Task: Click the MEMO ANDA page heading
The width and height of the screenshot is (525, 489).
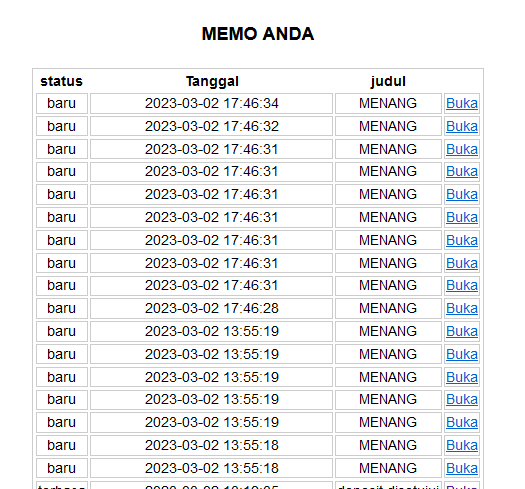Action: [258, 34]
